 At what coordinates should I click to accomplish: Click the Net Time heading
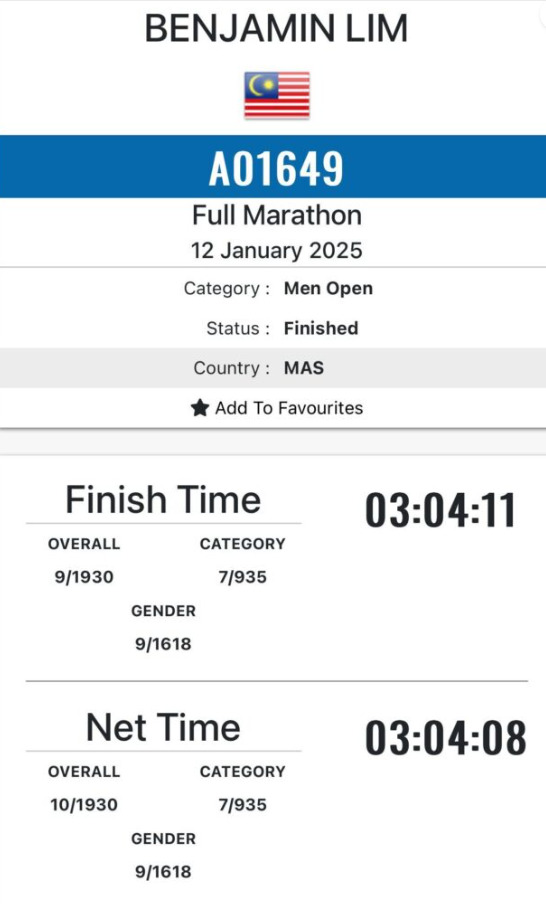(163, 727)
